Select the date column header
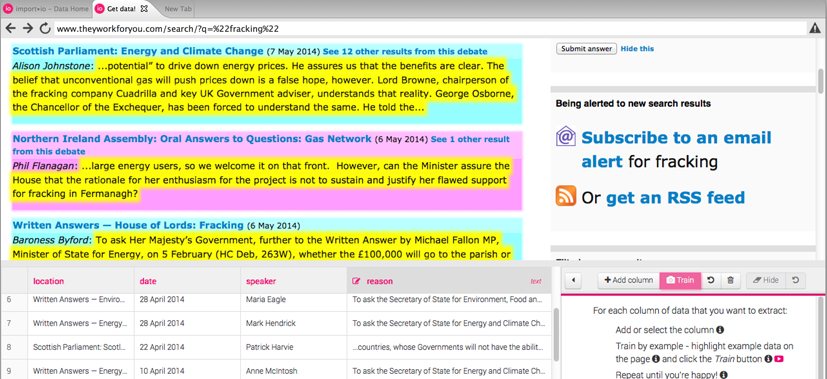Viewport: 827px width, 379px height. tap(187, 281)
